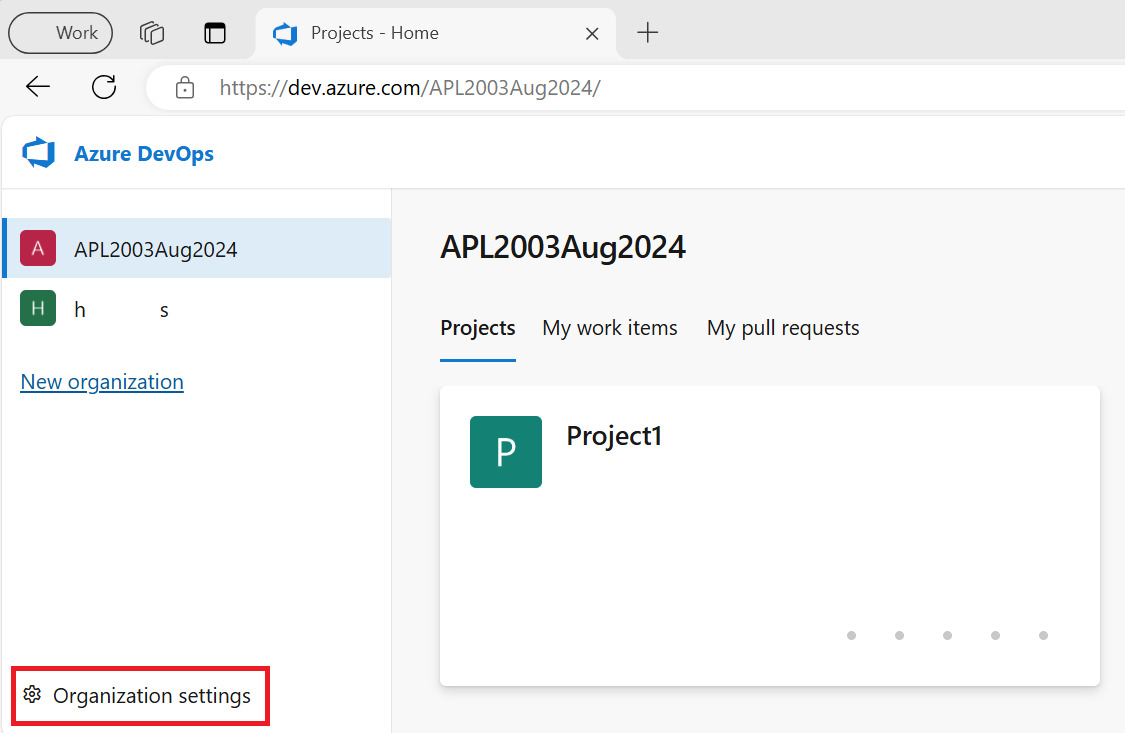The height and width of the screenshot is (733, 1125).
Task: Click the site permissions lock icon
Action: (x=184, y=88)
